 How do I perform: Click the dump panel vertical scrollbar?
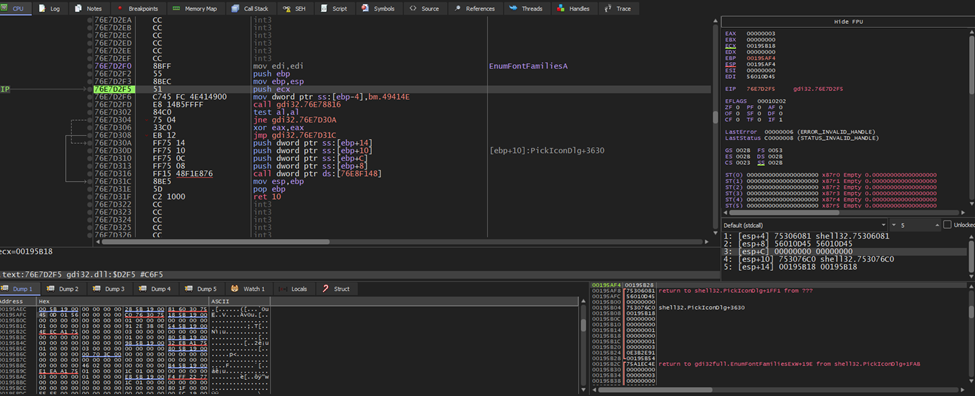(x=583, y=346)
